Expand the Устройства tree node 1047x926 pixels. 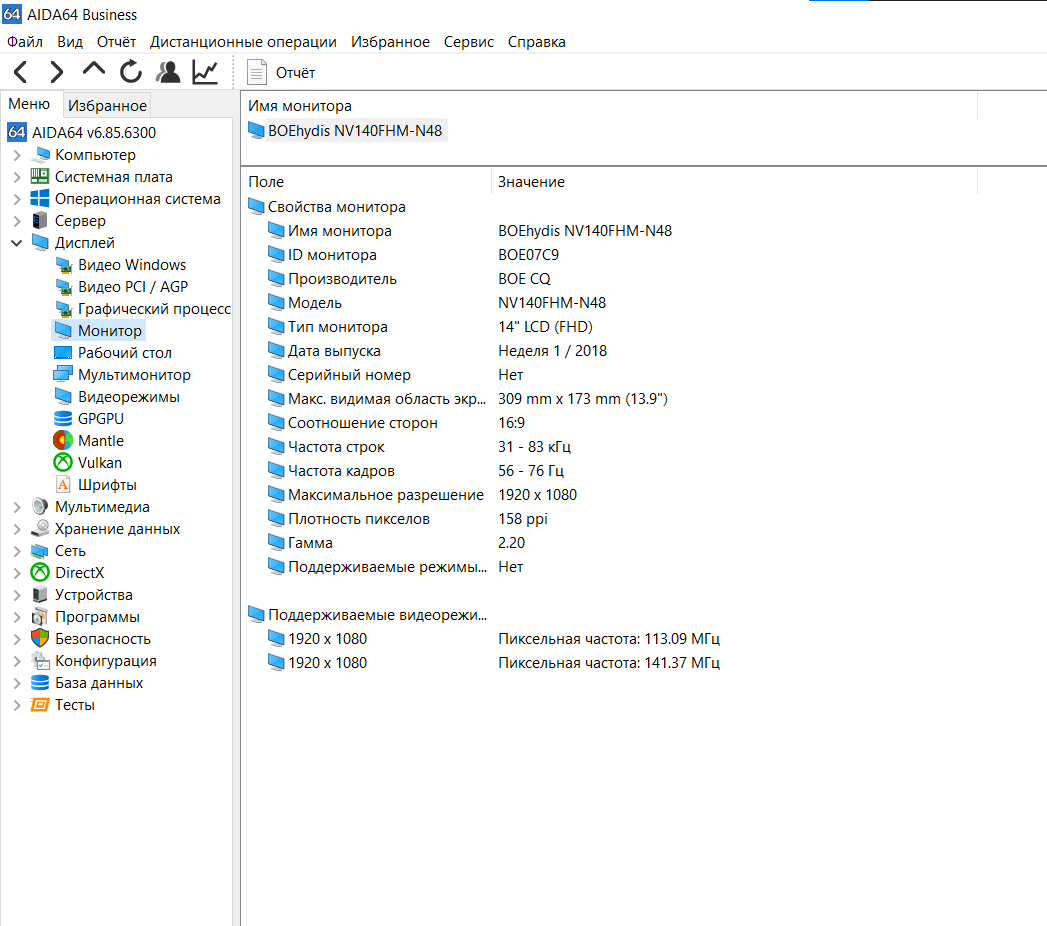coord(17,595)
